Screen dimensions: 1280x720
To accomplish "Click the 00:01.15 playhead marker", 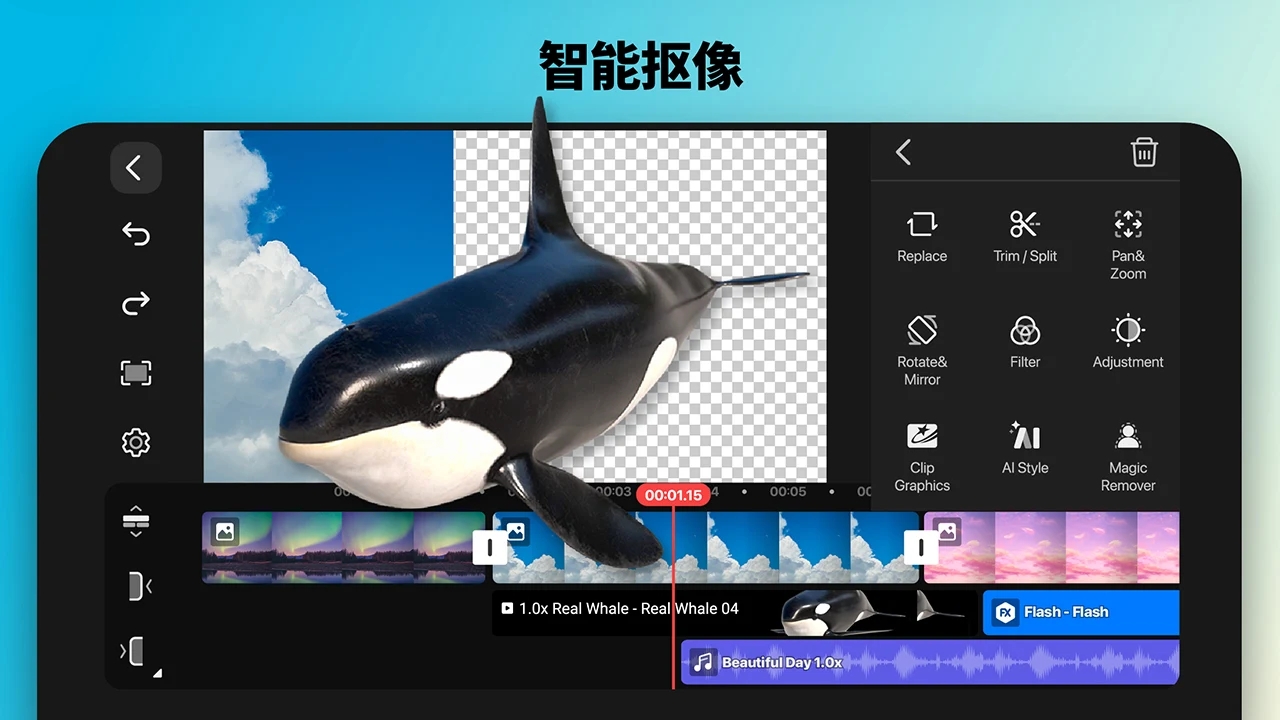I will (673, 495).
